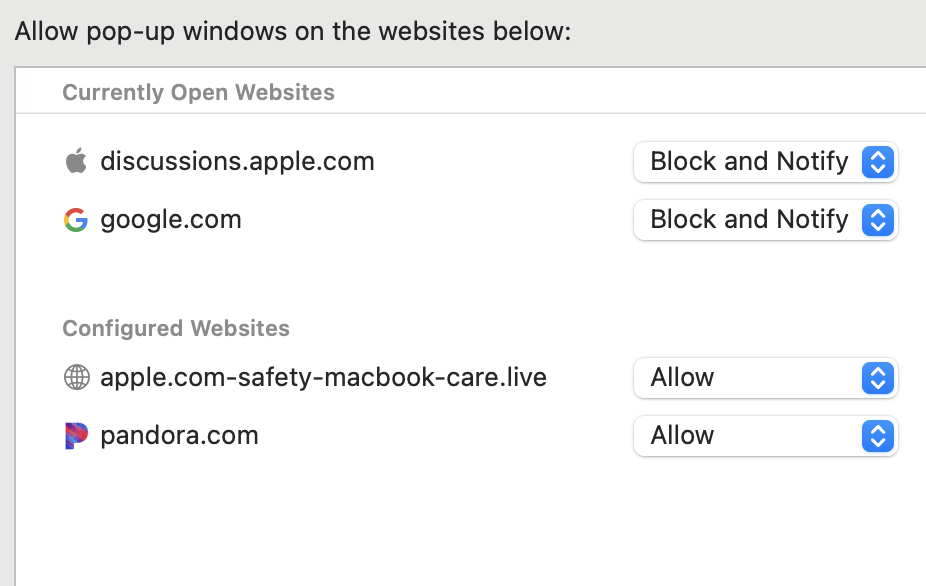Image resolution: width=926 pixels, height=586 pixels.
Task: Select the google.com website entry
Action: [171, 220]
